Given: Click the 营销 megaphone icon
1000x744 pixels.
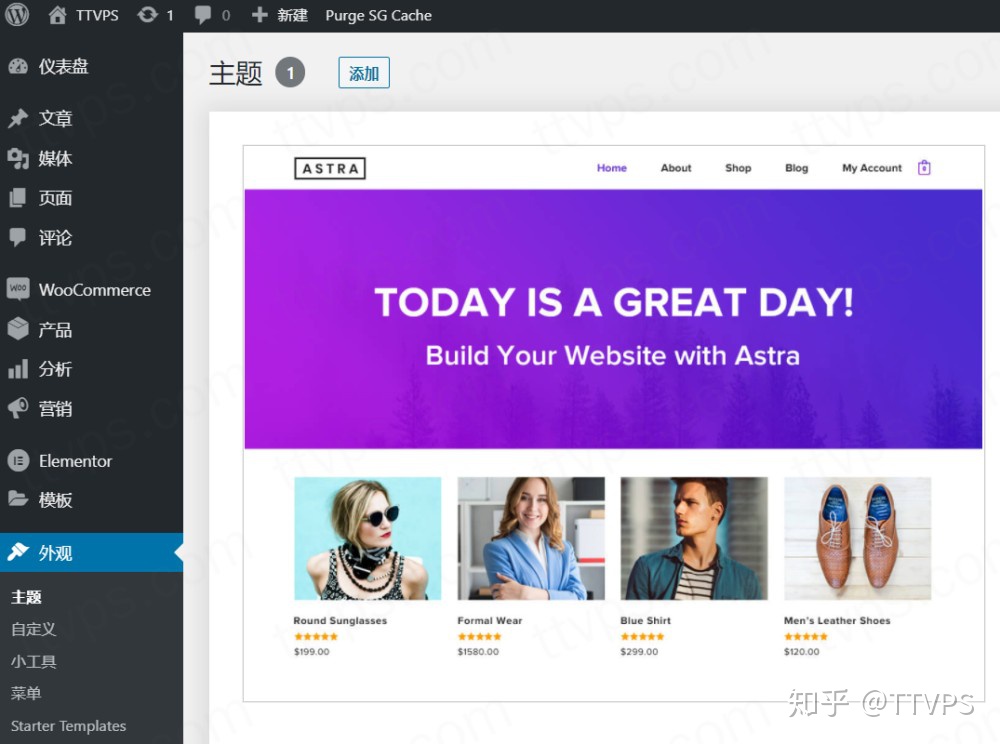Looking at the screenshot, I should click(x=18, y=408).
